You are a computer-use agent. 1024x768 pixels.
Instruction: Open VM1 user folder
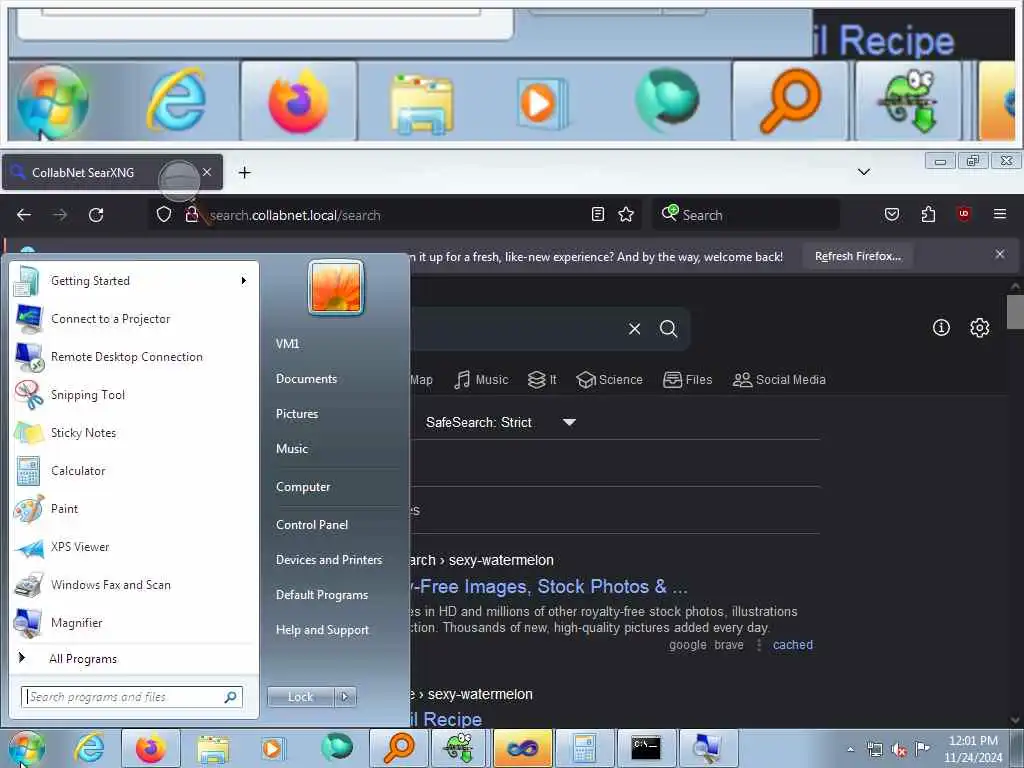point(287,344)
